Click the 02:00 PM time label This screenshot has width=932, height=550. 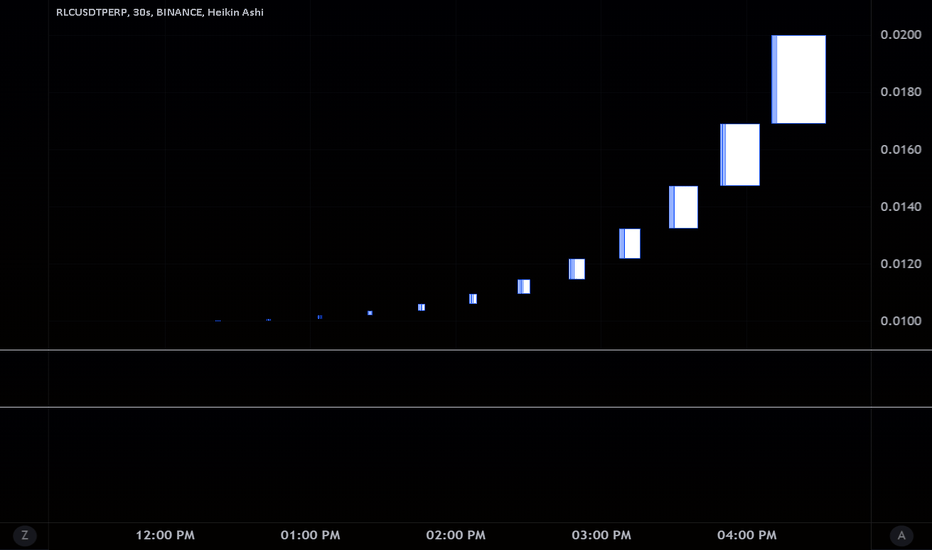point(456,535)
